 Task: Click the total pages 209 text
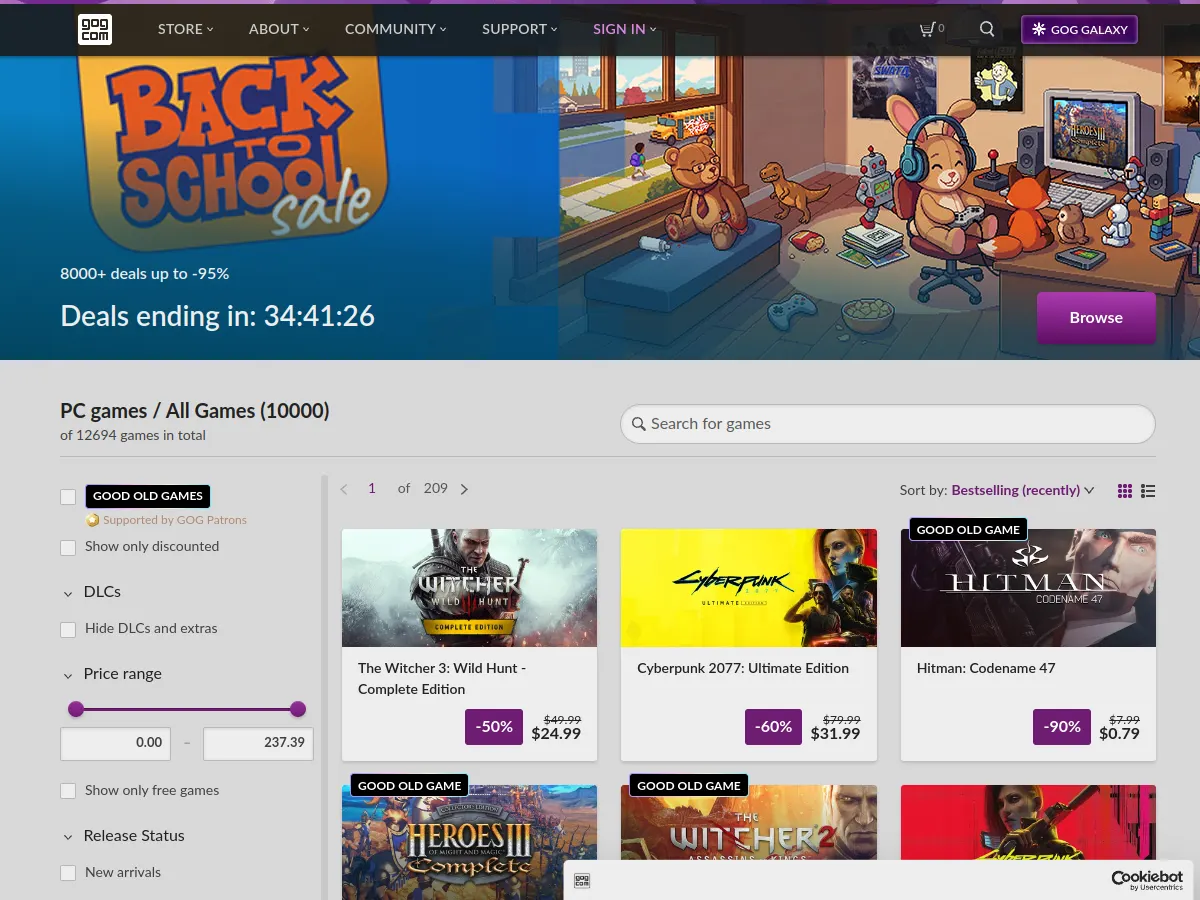coord(435,489)
